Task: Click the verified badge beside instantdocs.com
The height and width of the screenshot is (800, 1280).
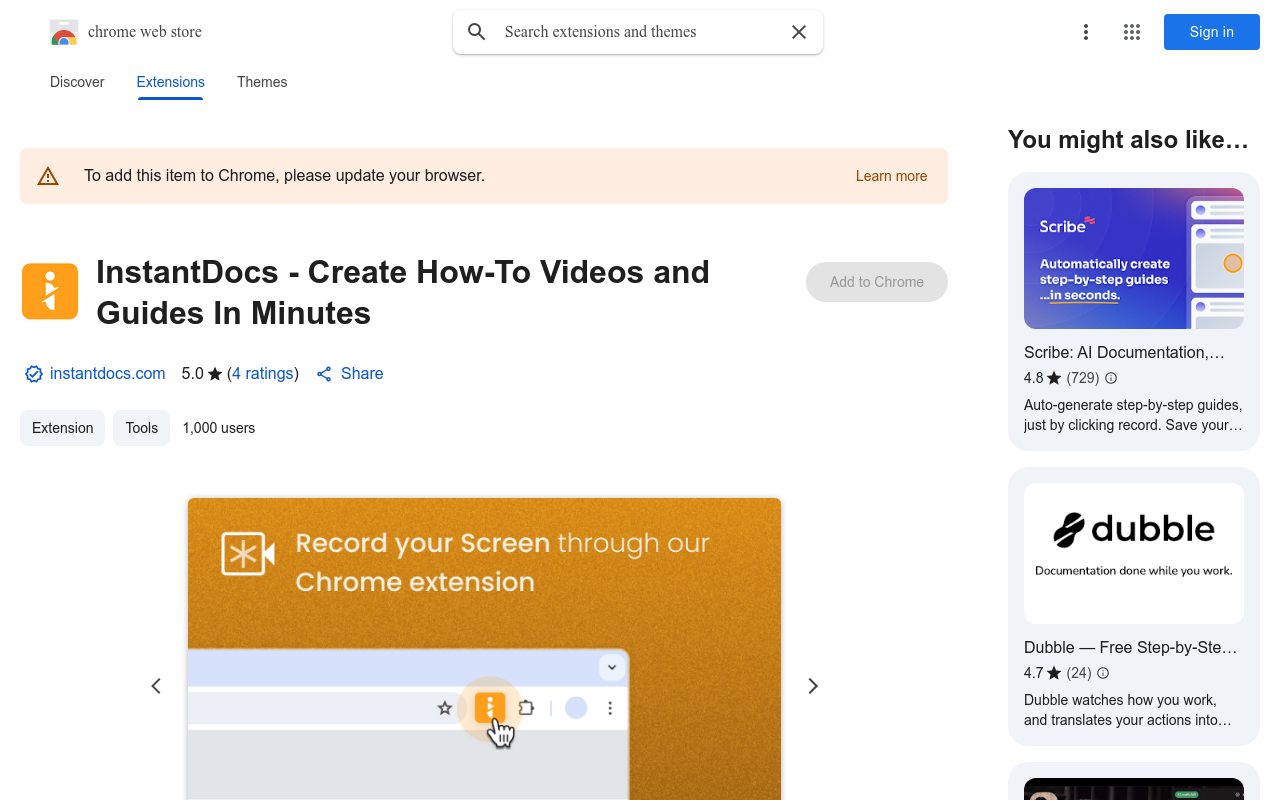Action: pyautogui.click(x=34, y=374)
